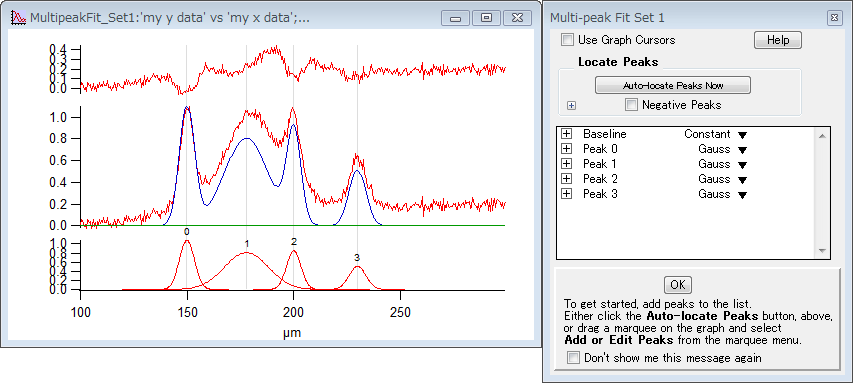Open the Help button

(x=777, y=40)
